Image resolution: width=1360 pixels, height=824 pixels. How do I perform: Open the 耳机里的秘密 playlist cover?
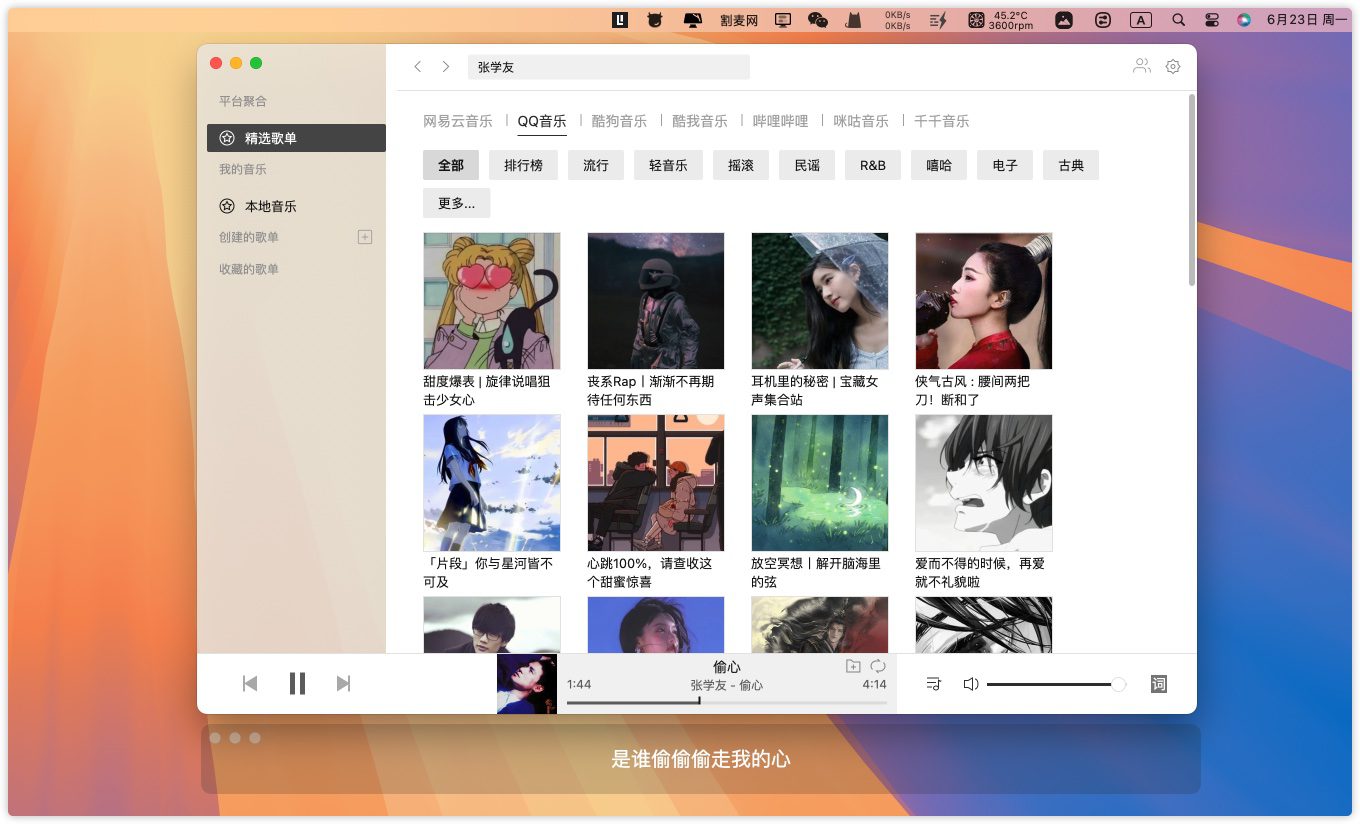coord(820,301)
